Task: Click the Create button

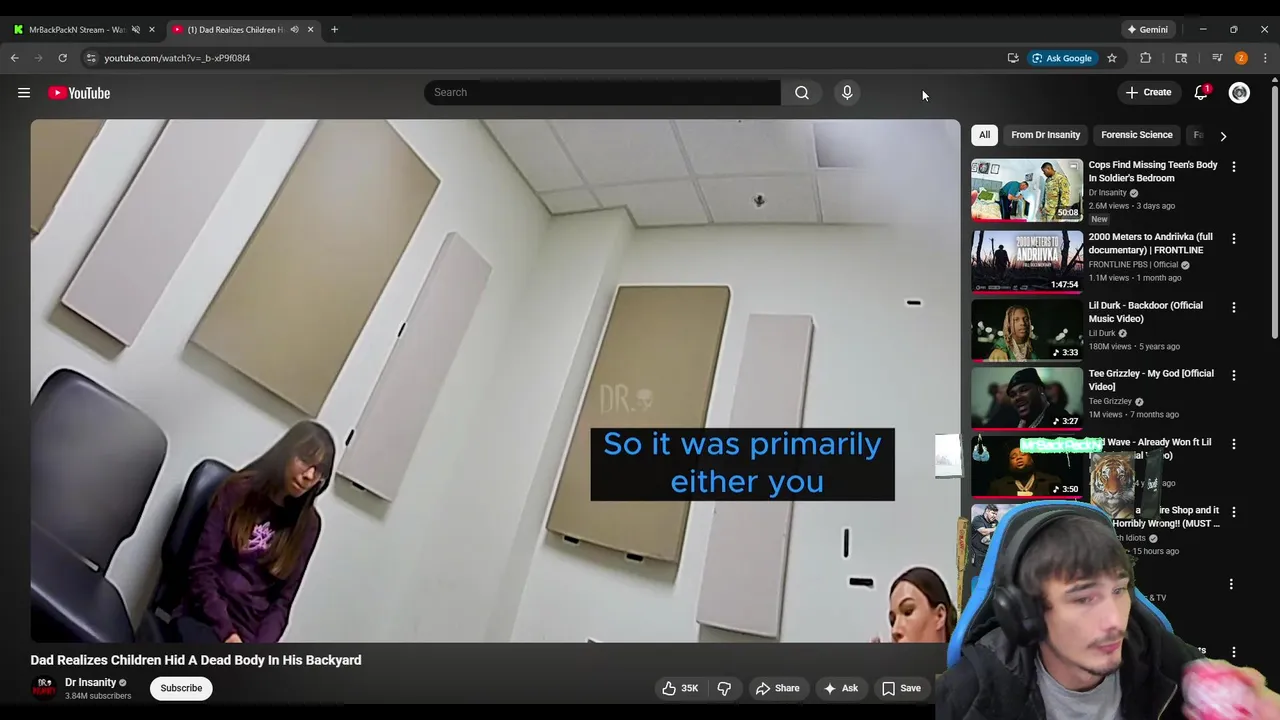Action: 1148,93
